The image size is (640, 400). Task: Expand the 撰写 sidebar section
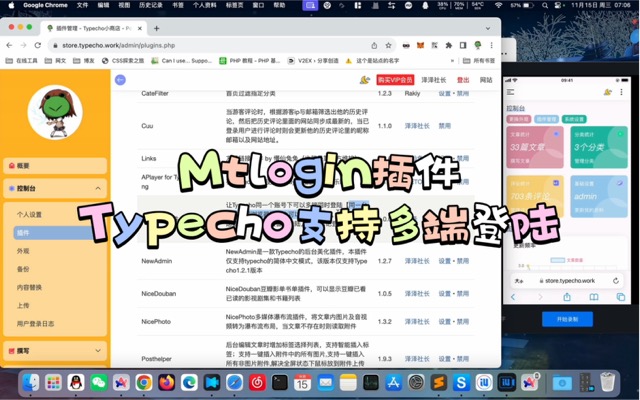(x=98, y=350)
